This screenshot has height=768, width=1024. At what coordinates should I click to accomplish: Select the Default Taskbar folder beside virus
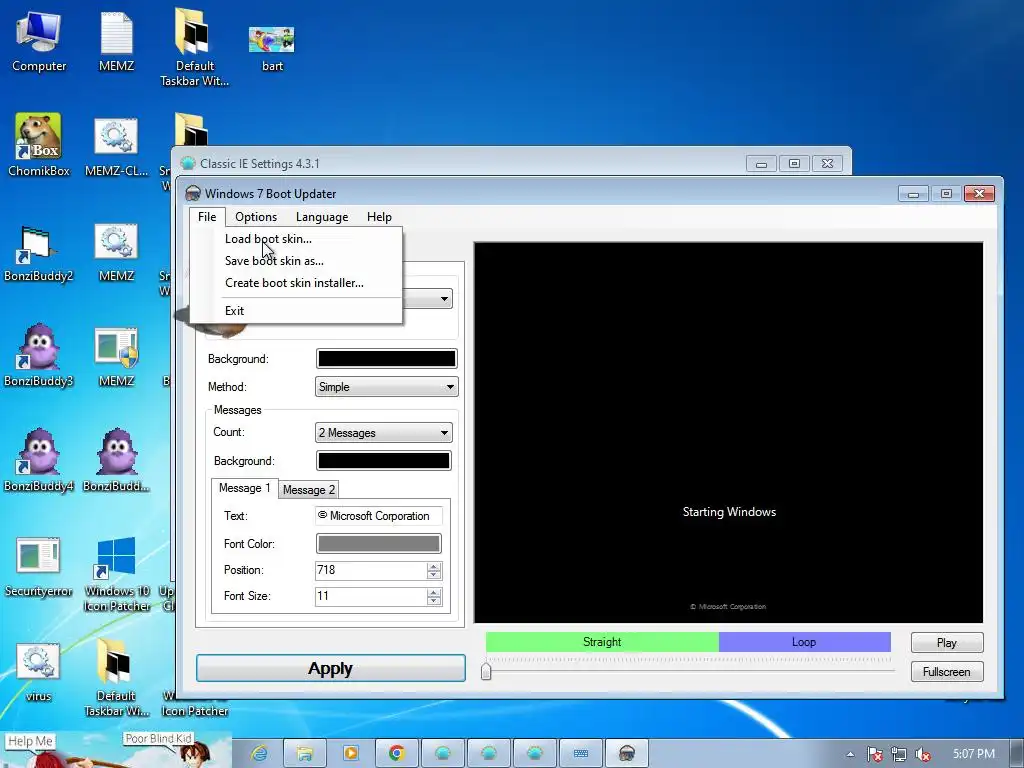(x=116, y=678)
